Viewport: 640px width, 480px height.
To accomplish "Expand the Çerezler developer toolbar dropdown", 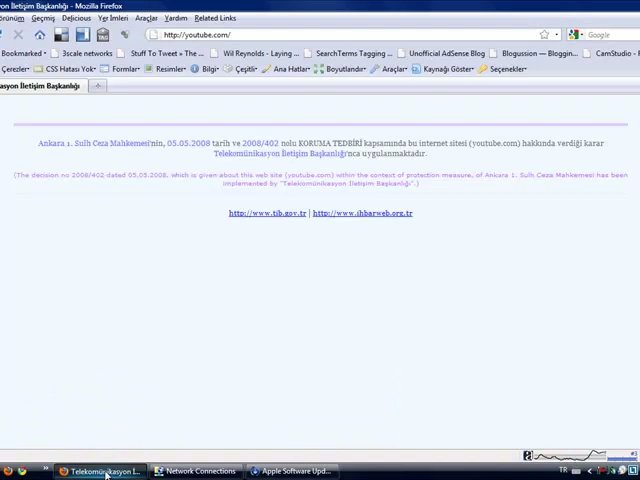I will coord(15,69).
